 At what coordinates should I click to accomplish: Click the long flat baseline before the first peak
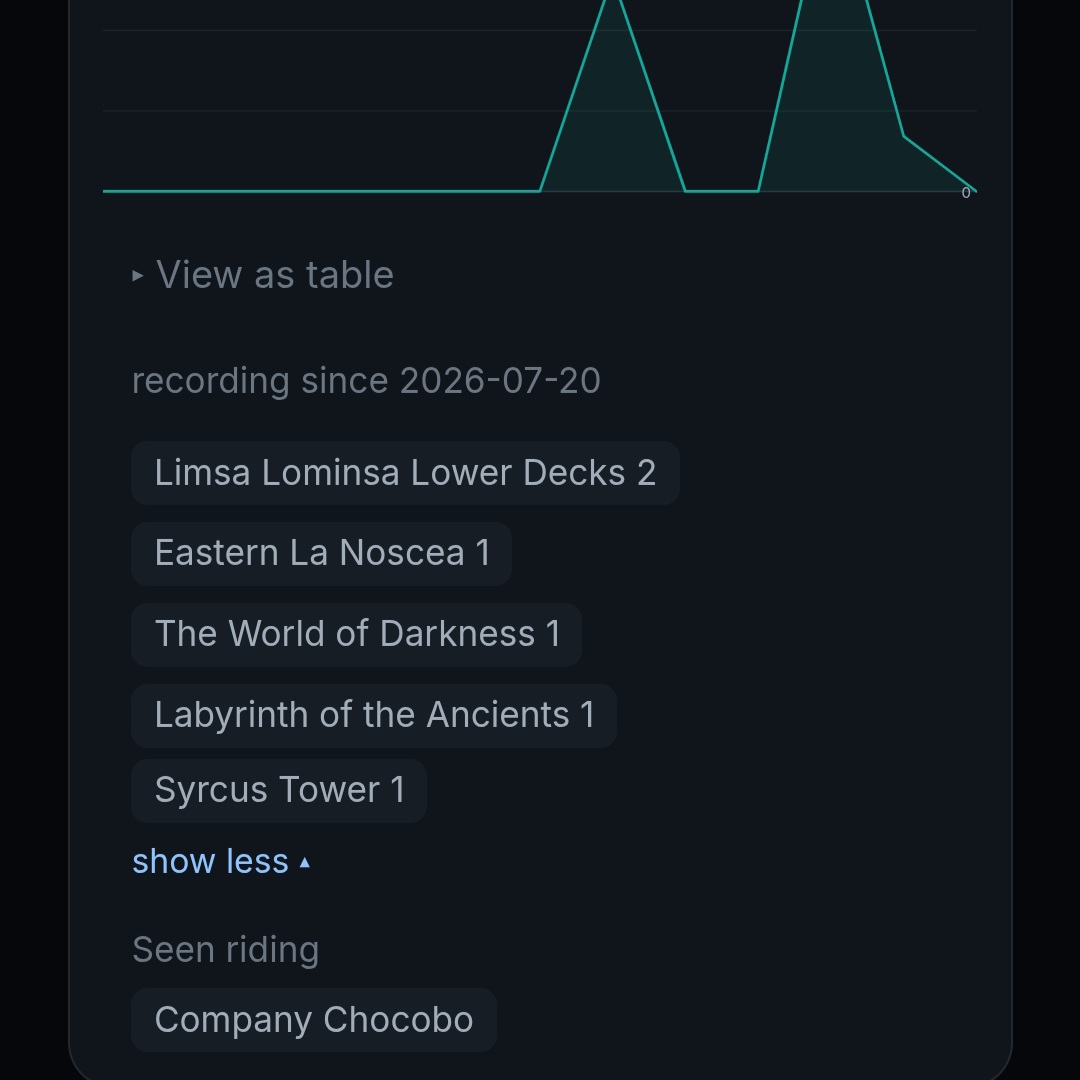[322, 191]
